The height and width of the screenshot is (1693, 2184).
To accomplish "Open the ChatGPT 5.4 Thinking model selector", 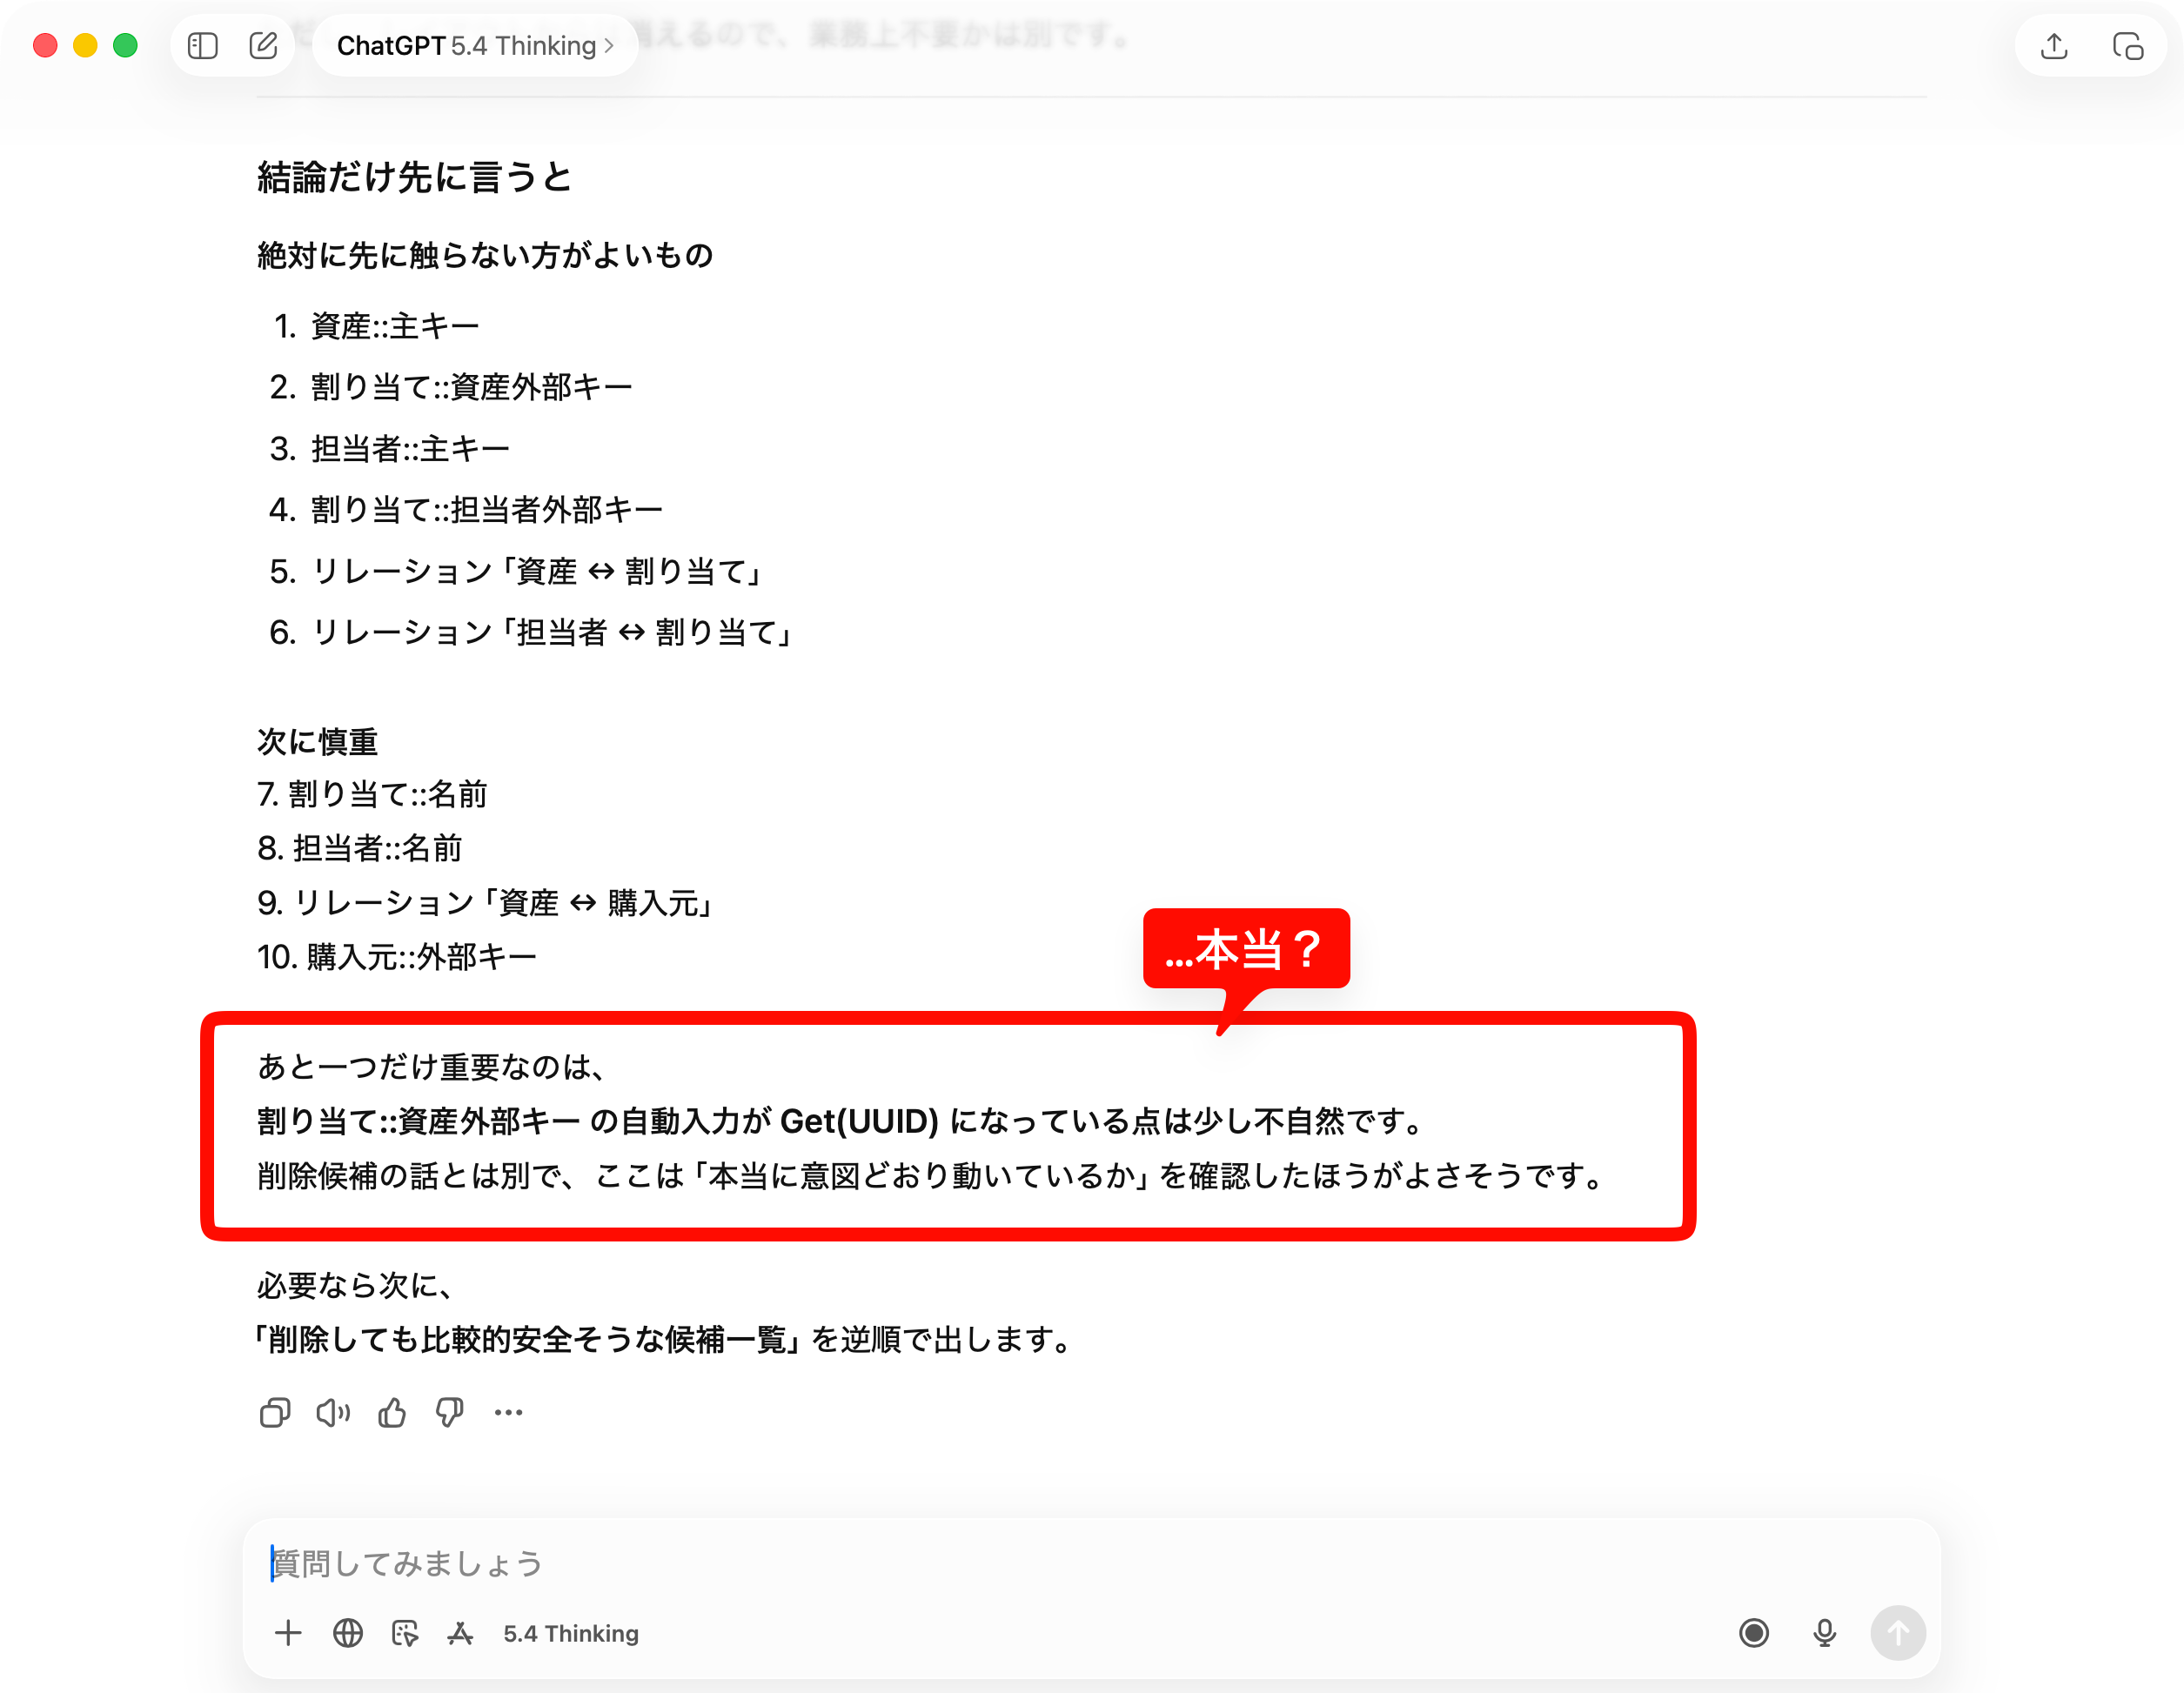I will pyautogui.click(x=475, y=46).
